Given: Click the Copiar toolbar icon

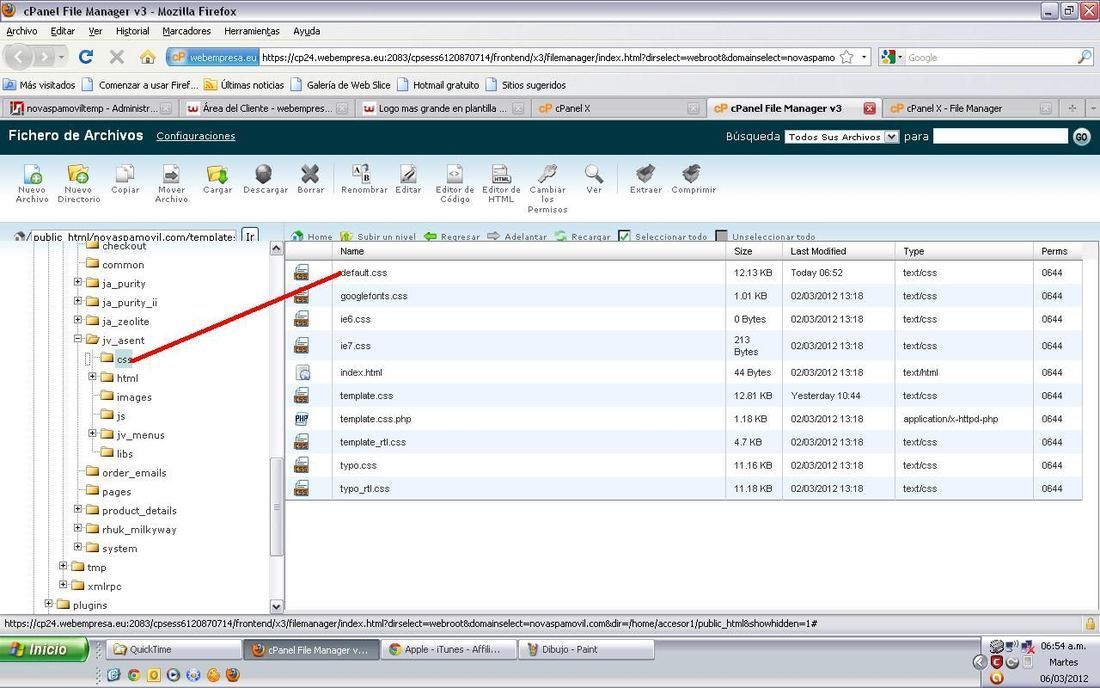Looking at the screenshot, I should [125, 174].
